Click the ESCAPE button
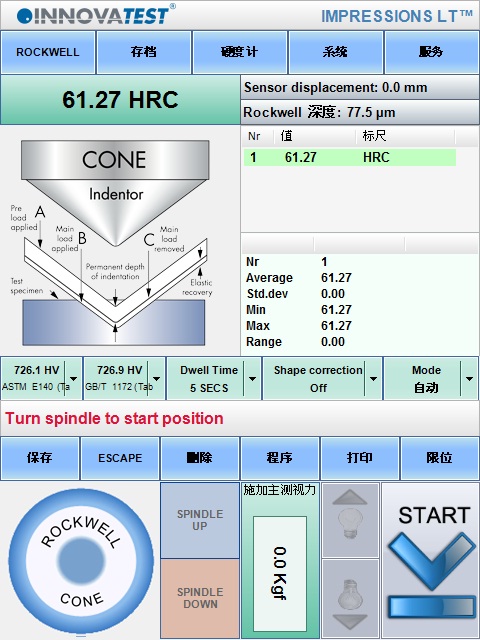The height and width of the screenshot is (640, 480). point(120,458)
